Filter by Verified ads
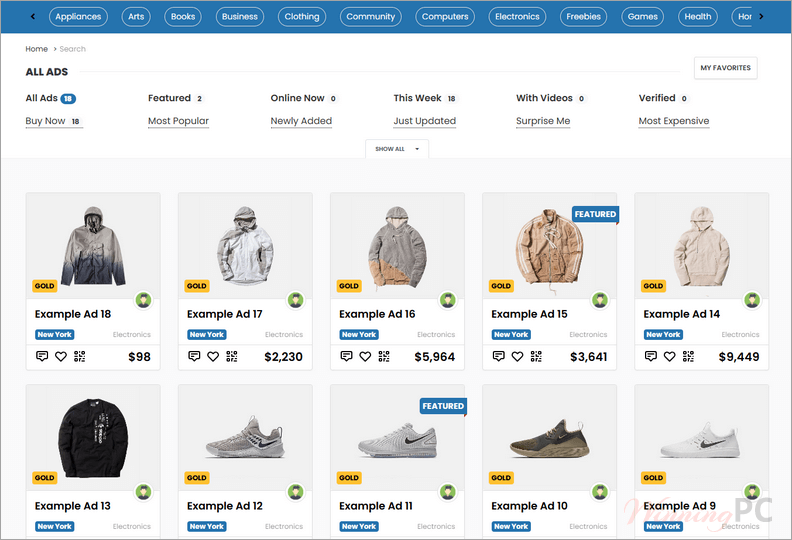The height and width of the screenshot is (540, 792). coord(663,98)
